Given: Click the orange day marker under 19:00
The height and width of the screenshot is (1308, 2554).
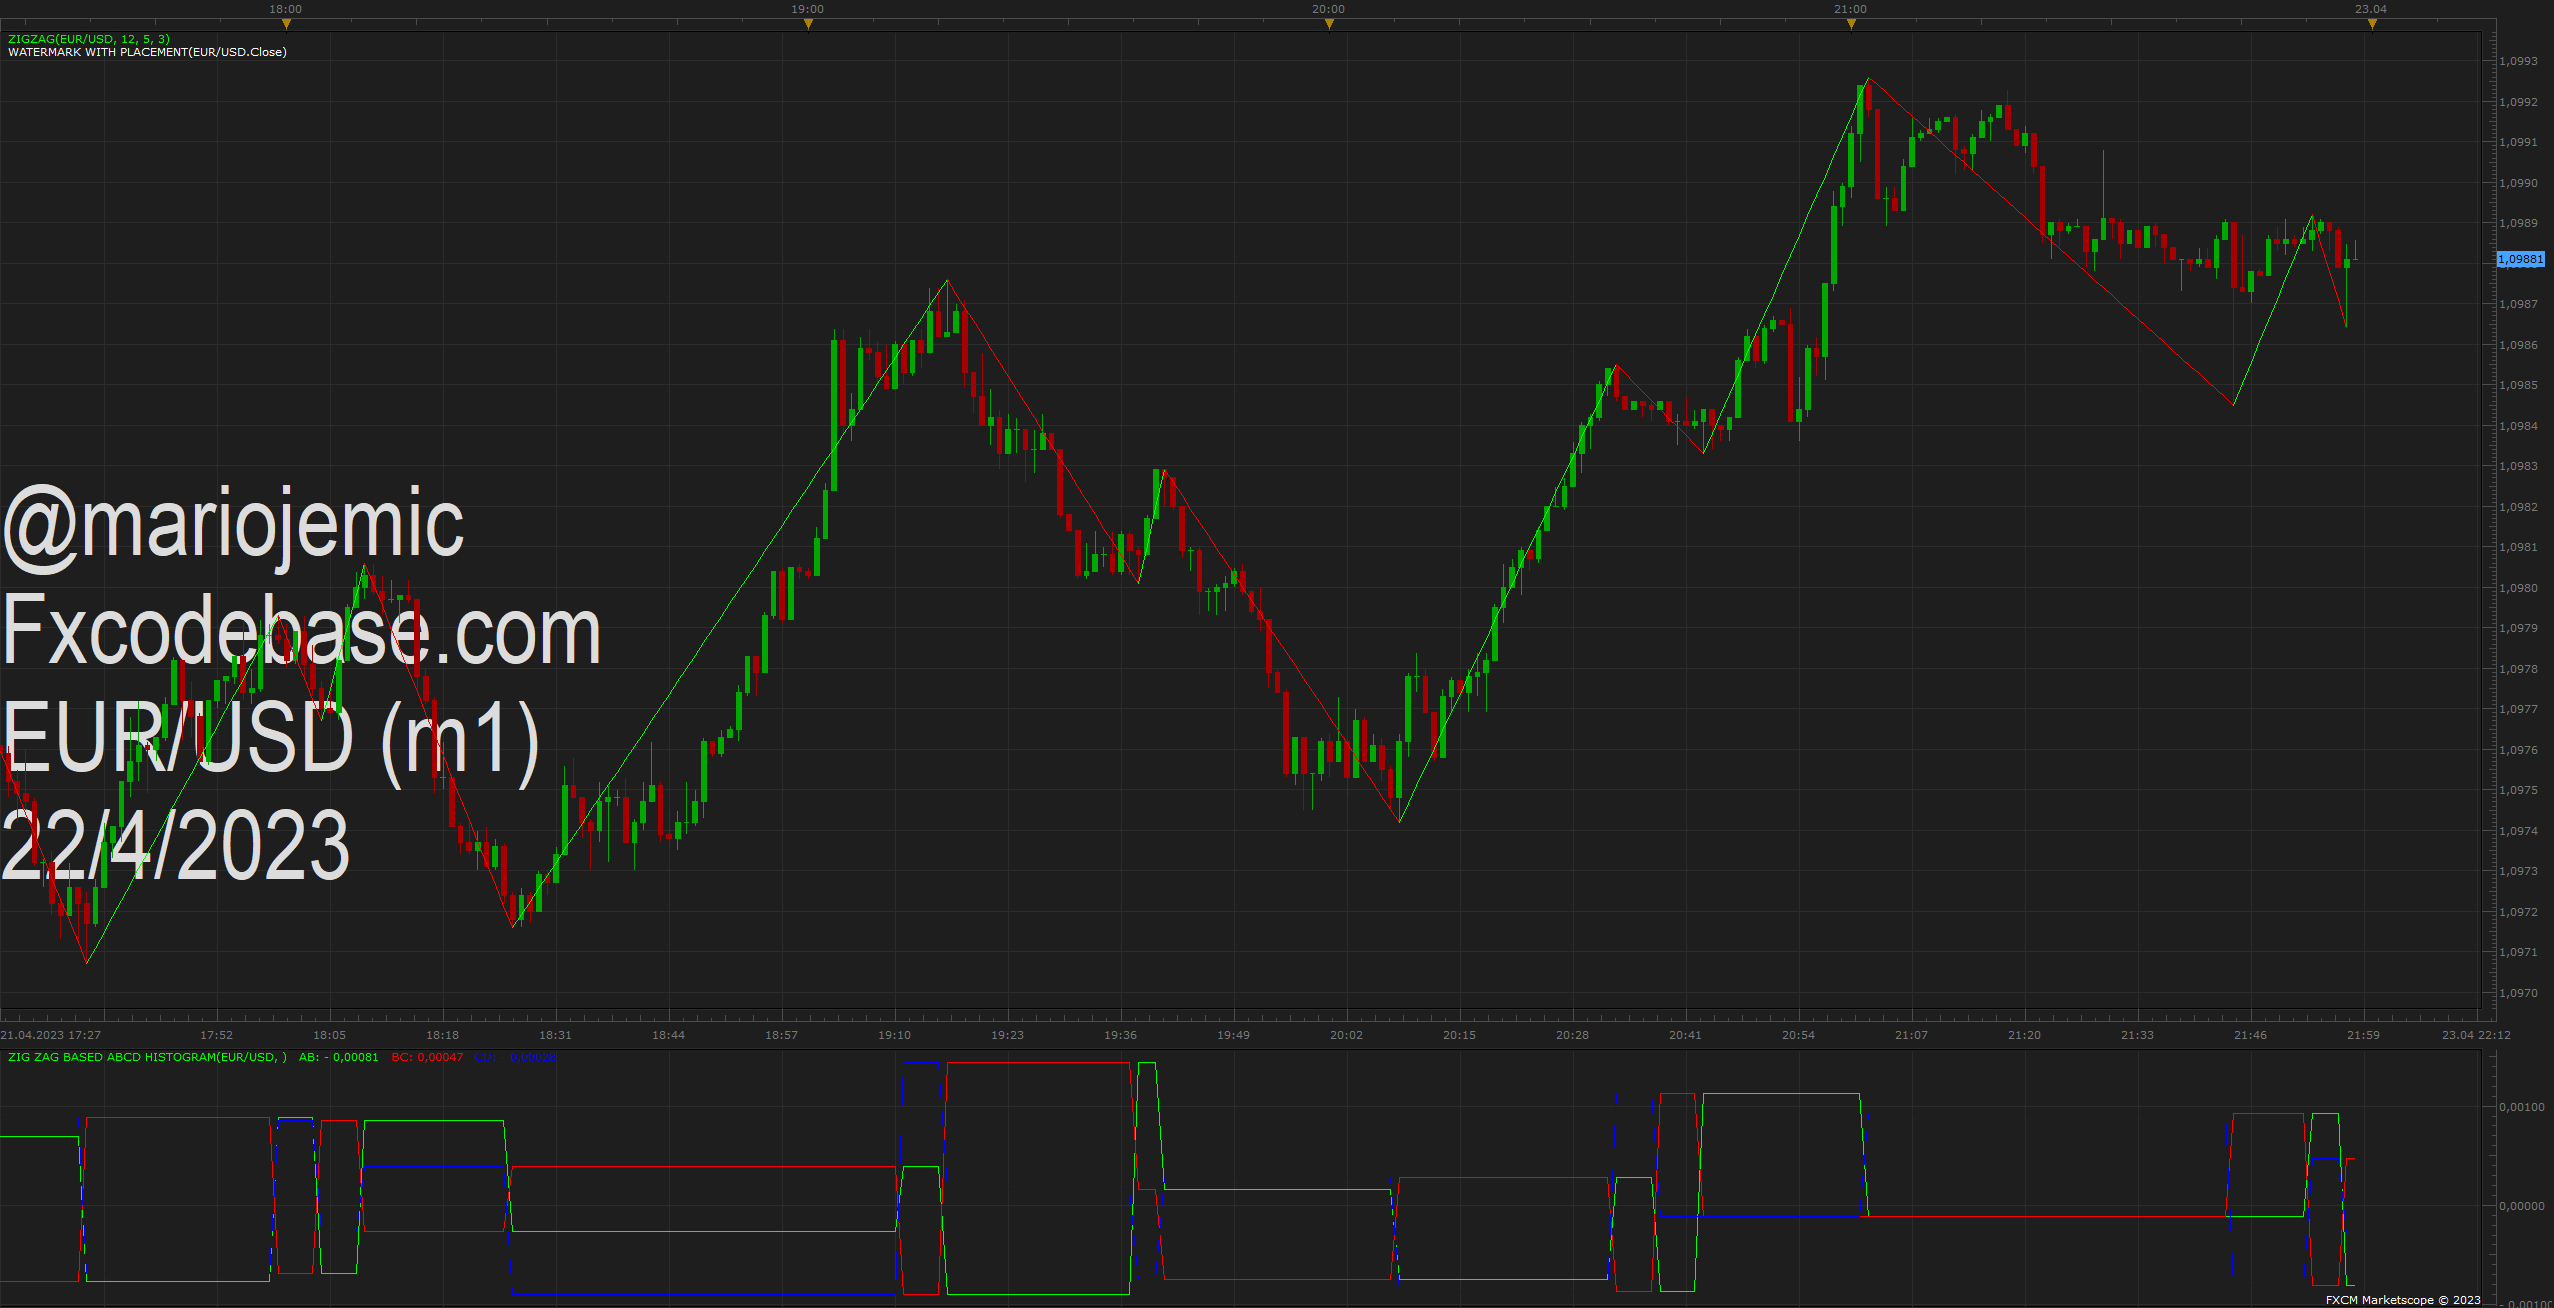Looking at the screenshot, I should coord(808,24).
